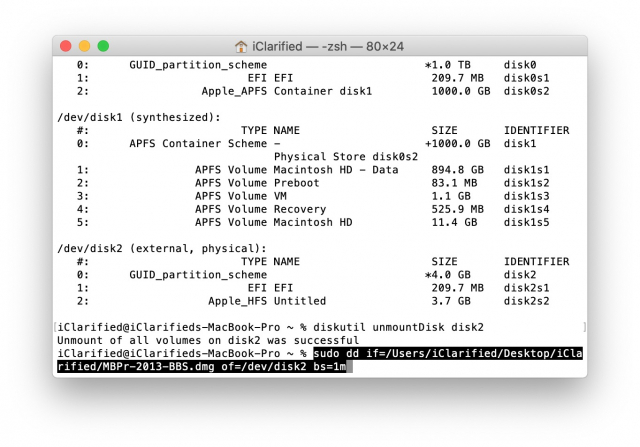Click the red close window button
The image size is (640, 447).
tap(66, 46)
